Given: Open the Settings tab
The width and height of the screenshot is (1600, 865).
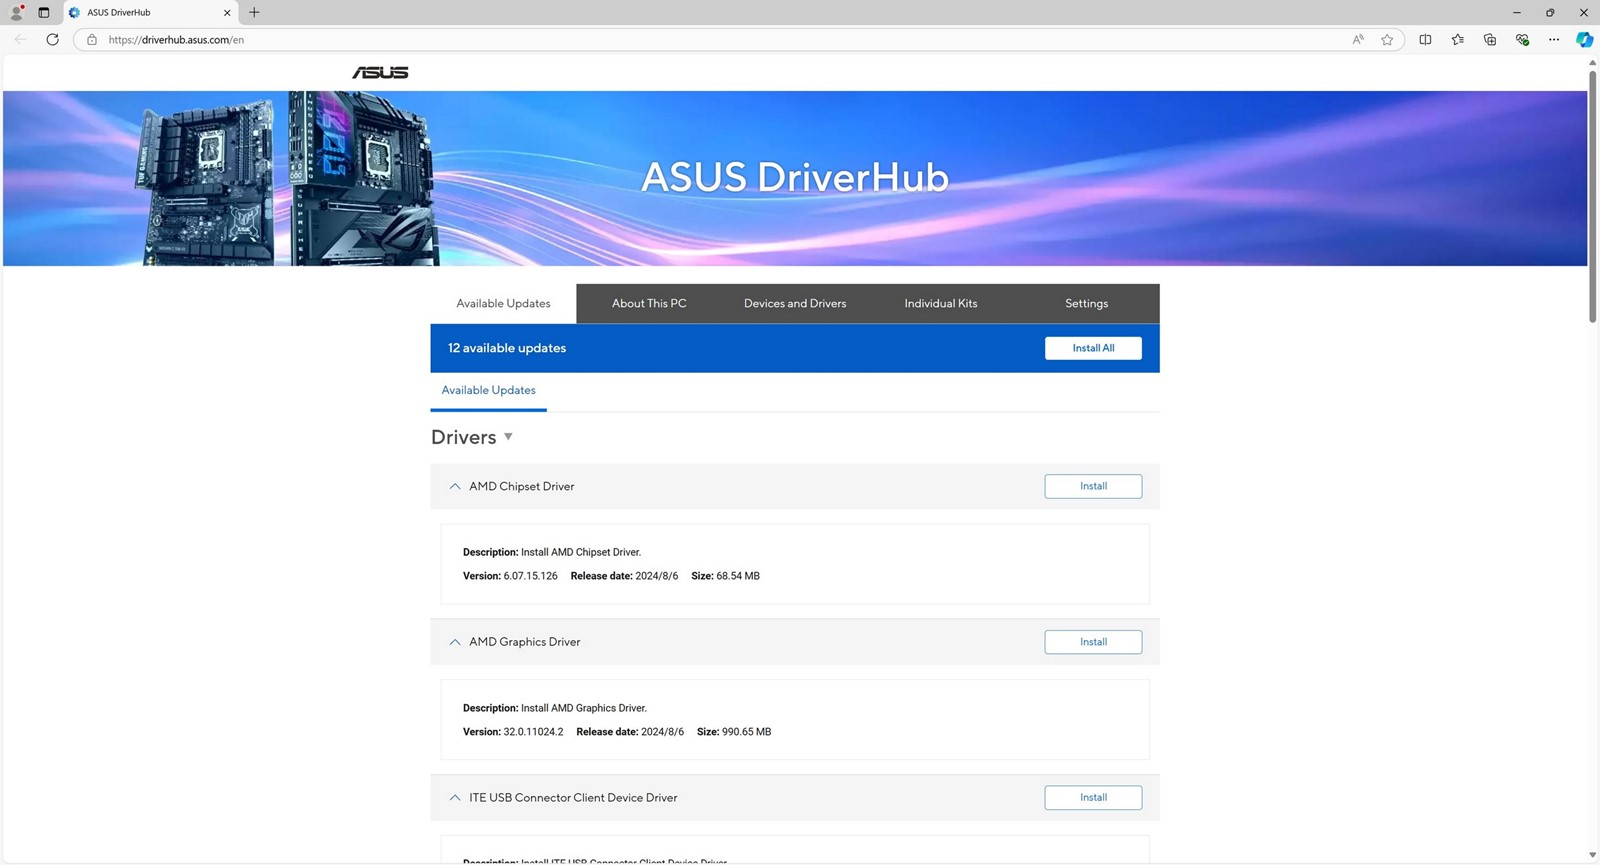Looking at the screenshot, I should [x=1087, y=303].
